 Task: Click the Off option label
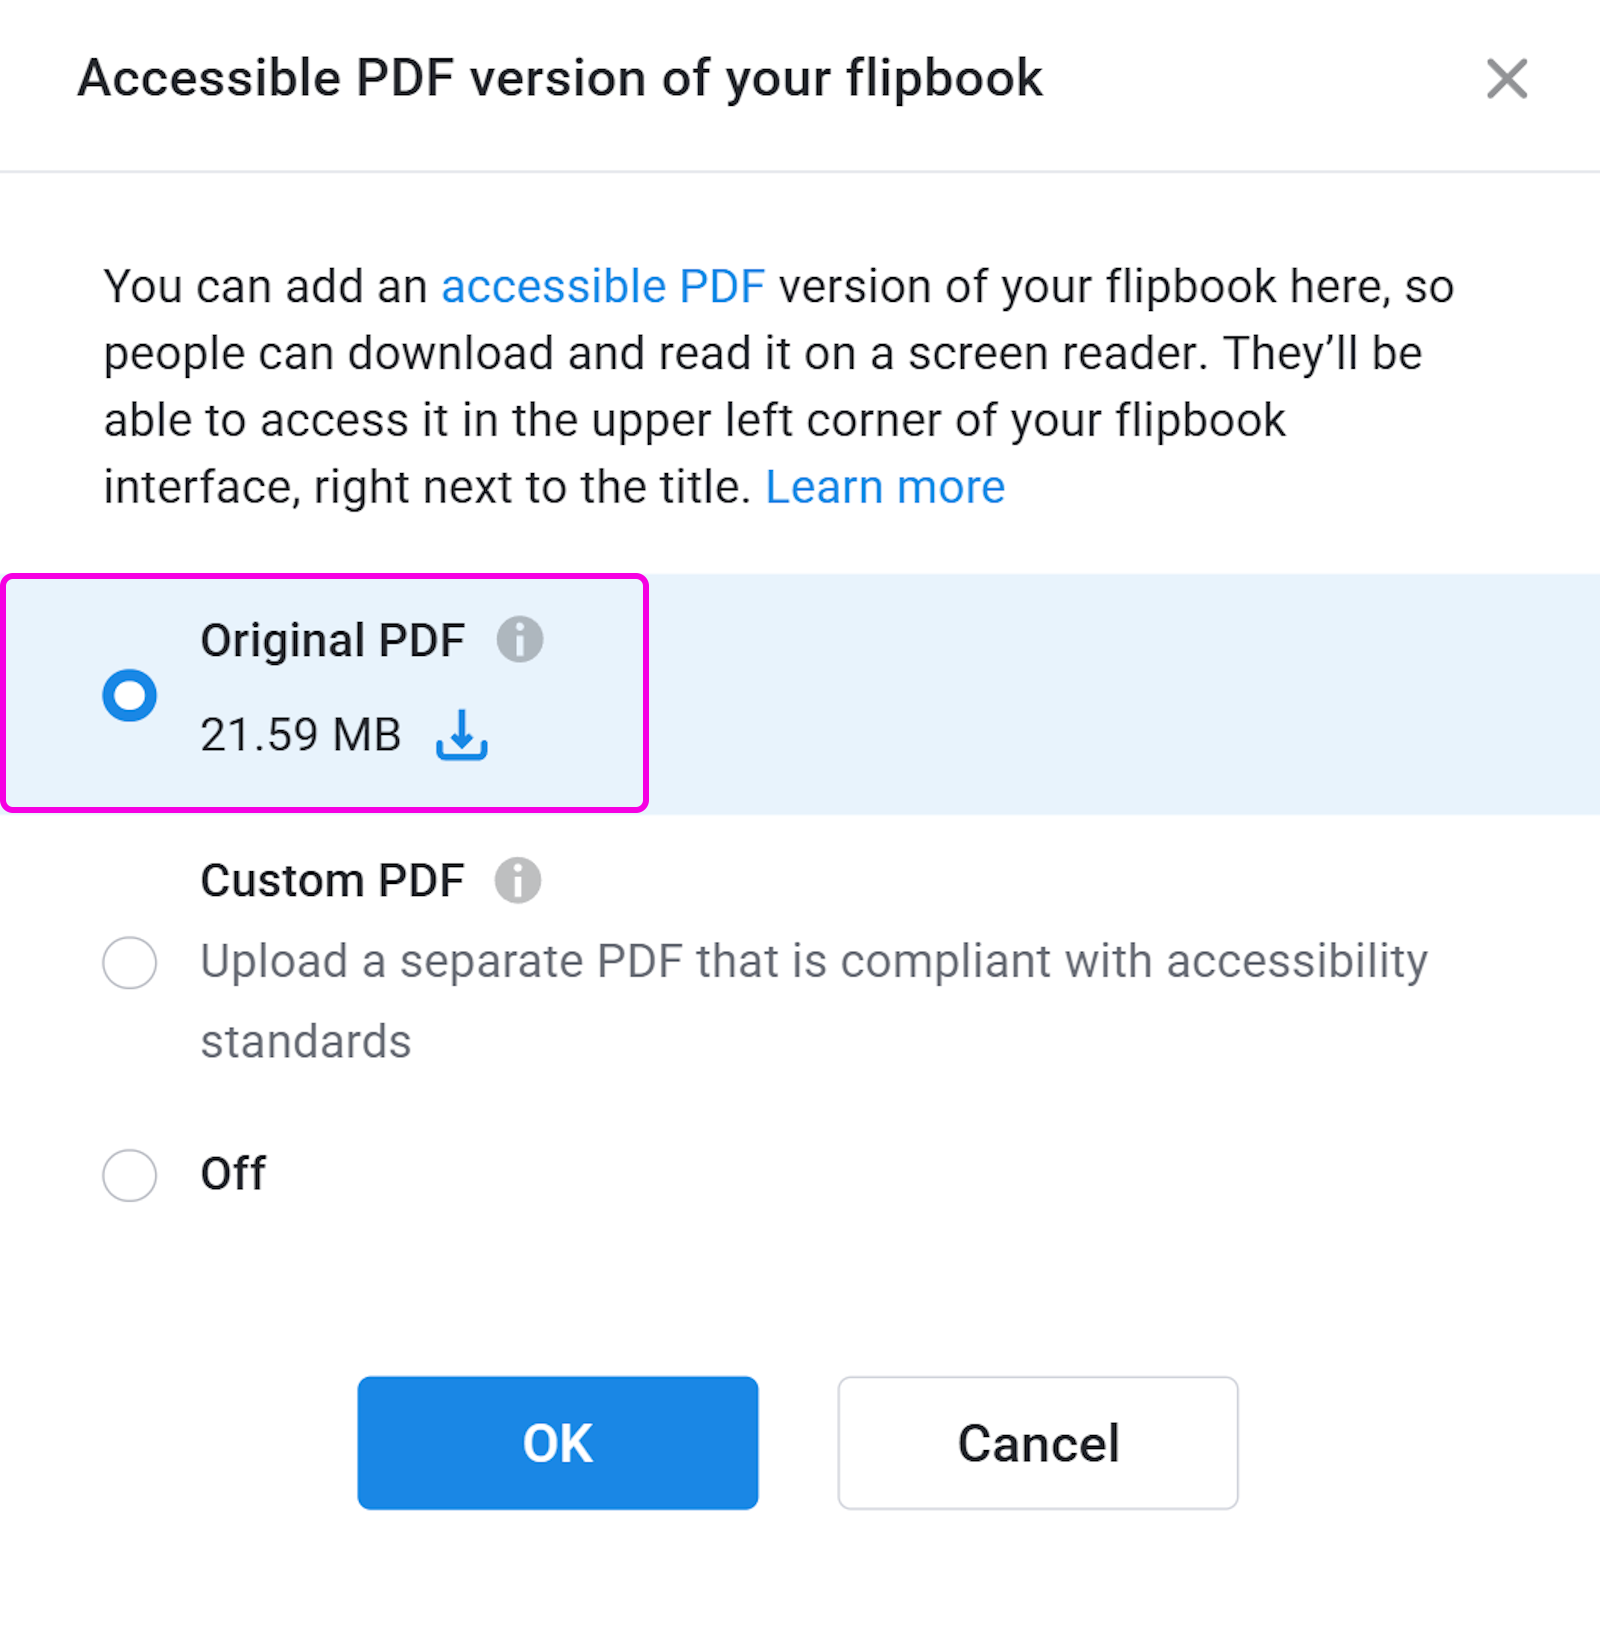tap(233, 1174)
